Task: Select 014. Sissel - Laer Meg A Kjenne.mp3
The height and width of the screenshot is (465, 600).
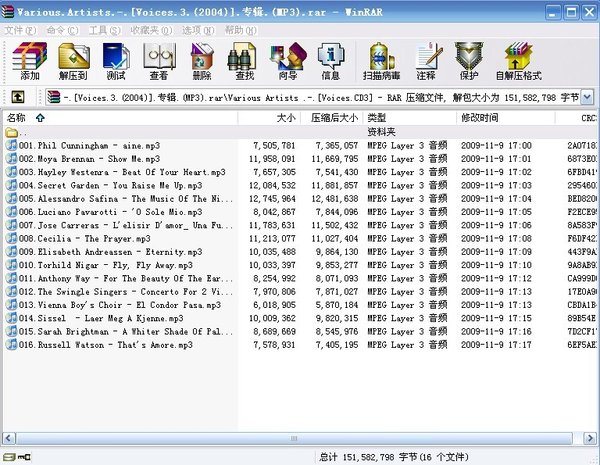Action: point(300,318)
